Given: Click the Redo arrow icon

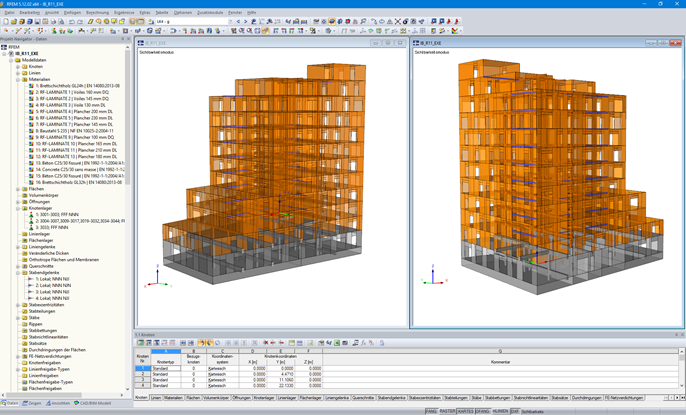Looking at the screenshot, I should (x=80, y=21).
